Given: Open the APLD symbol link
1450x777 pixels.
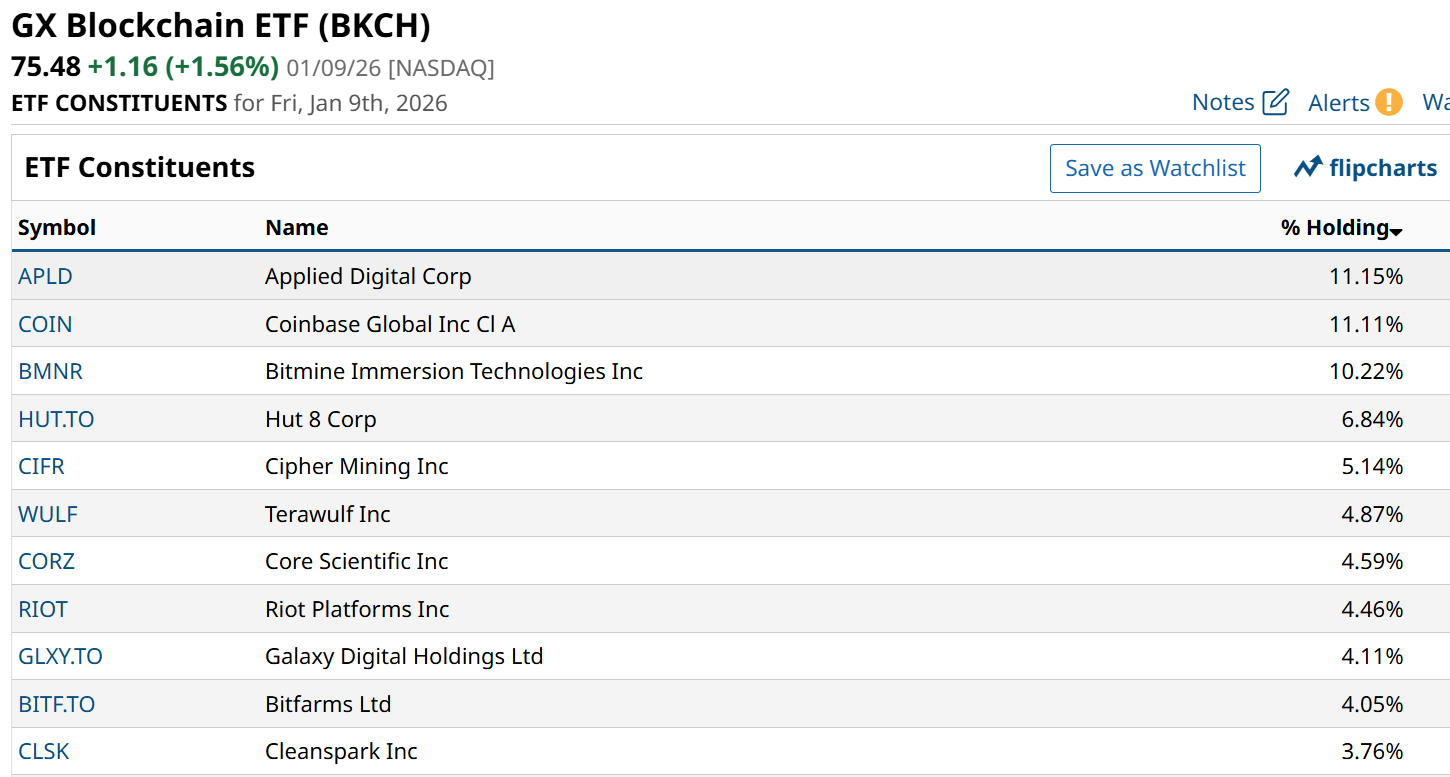Looking at the screenshot, I should [x=45, y=276].
